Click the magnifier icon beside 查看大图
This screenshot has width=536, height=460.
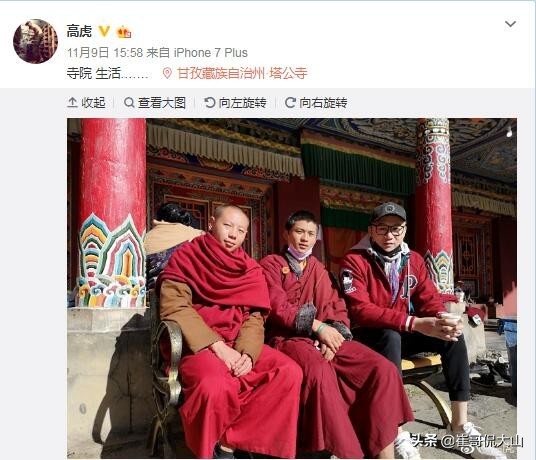point(129,103)
